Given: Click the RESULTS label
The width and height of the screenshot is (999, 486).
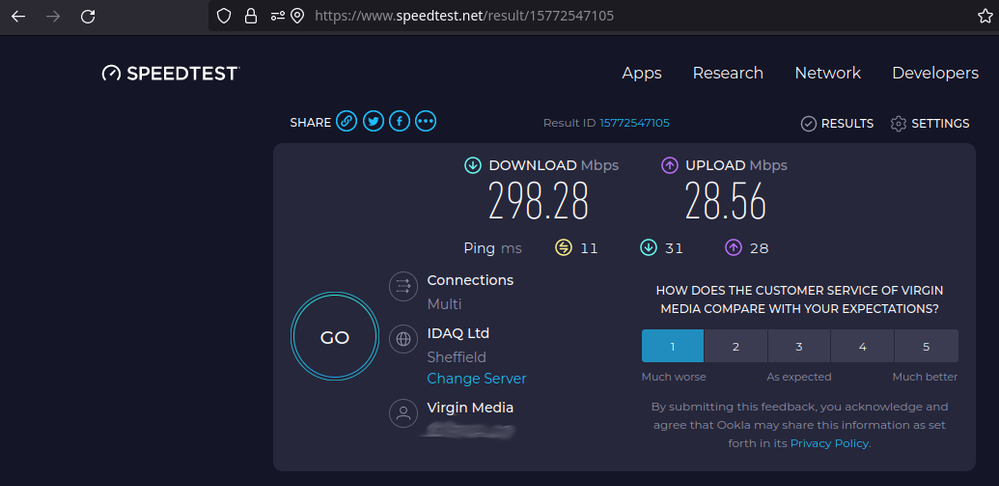Looking at the screenshot, I should point(847,124).
